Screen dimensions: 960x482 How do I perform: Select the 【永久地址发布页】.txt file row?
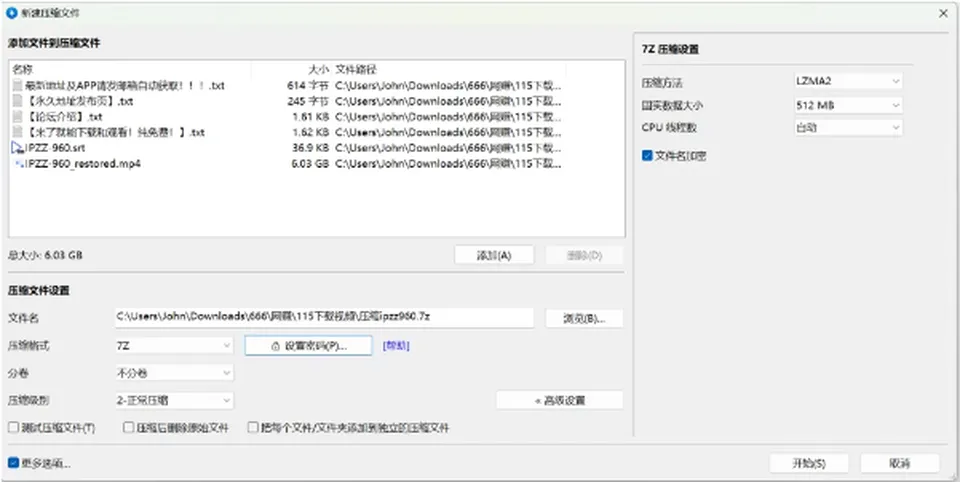pyautogui.click(x=287, y=101)
